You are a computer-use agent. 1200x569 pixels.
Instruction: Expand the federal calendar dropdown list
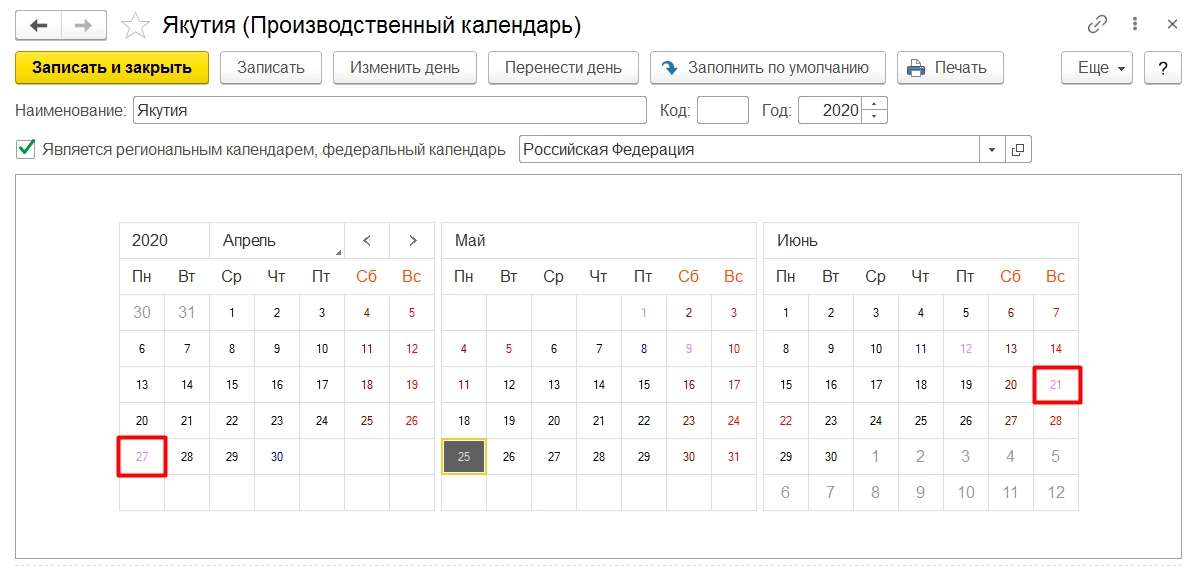[992, 150]
